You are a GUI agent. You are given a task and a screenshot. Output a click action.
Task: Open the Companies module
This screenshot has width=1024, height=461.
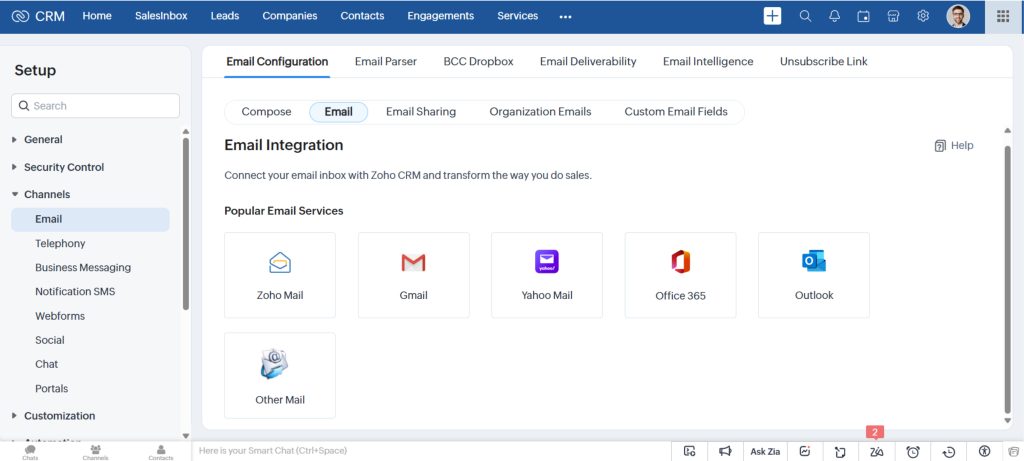tap(290, 16)
